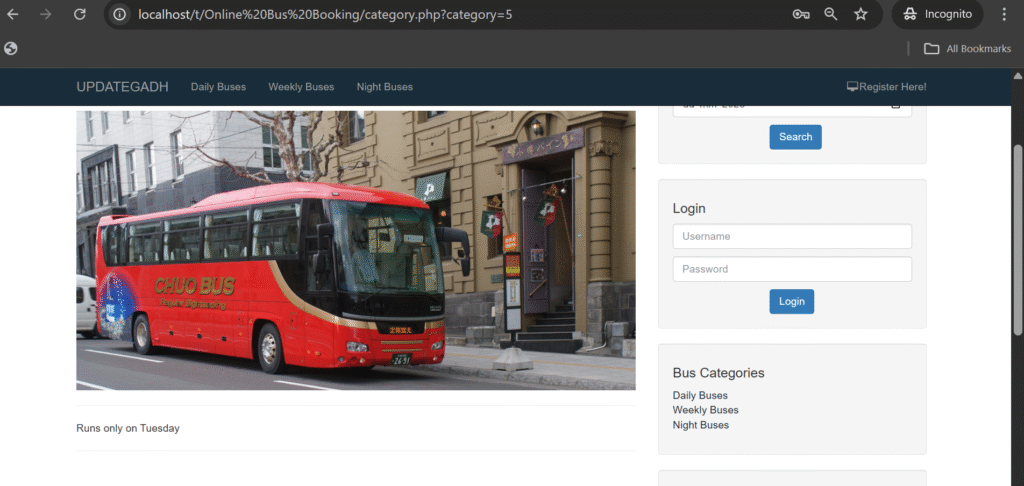Click the browser forward arrow
1024x486 pixels.
pyautogui.click(x=46, y=14)
